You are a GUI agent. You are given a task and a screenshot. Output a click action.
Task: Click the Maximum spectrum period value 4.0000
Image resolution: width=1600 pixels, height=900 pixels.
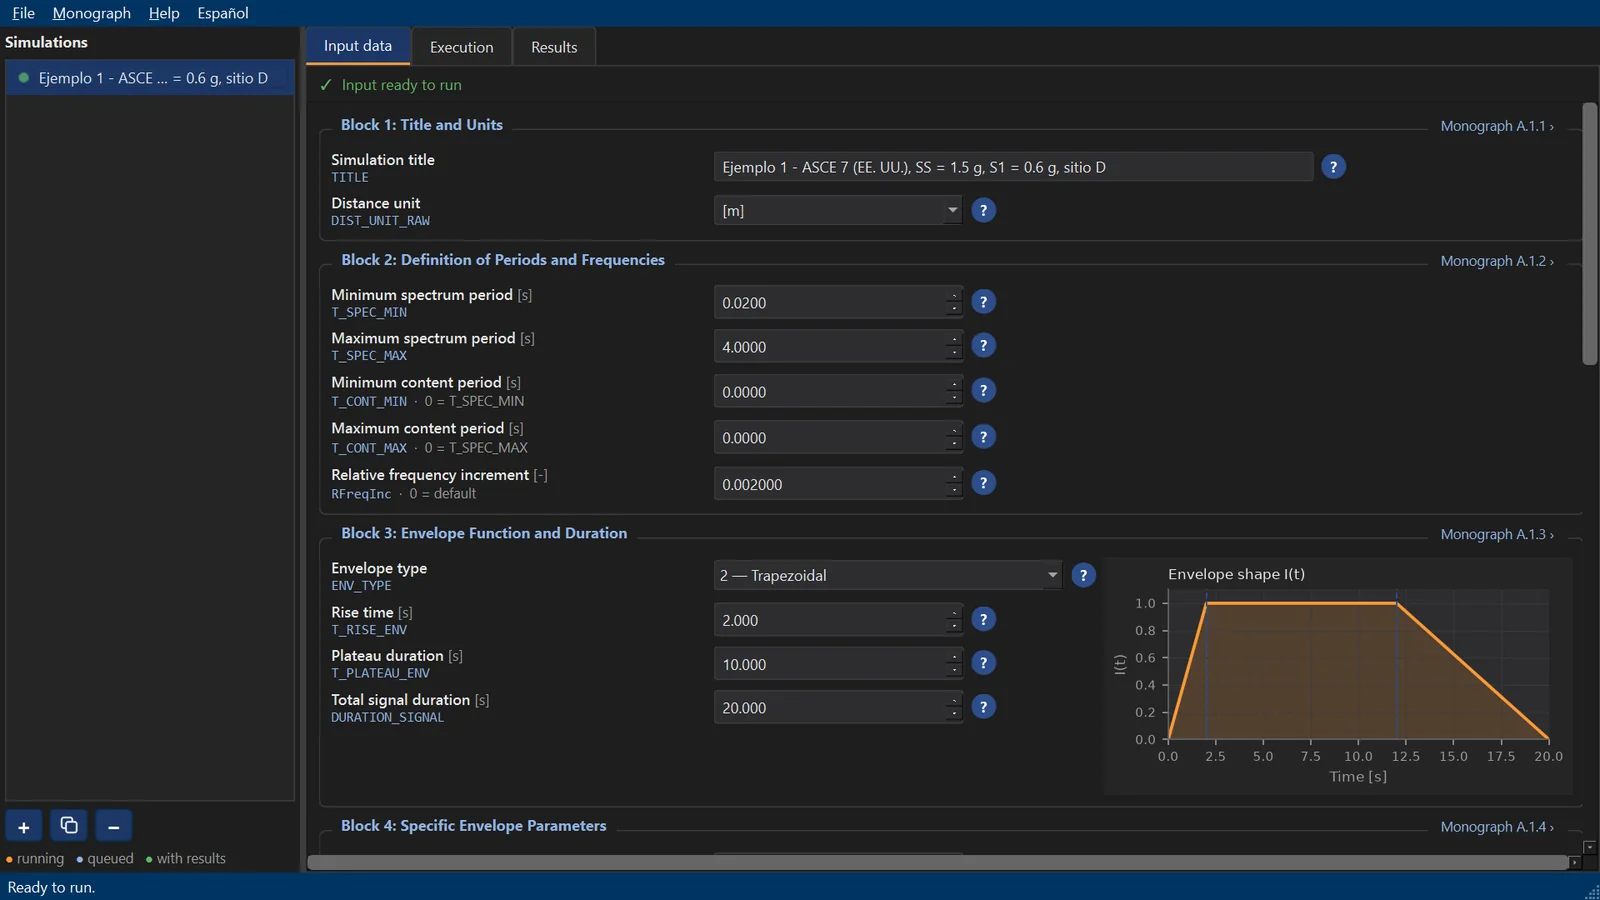(x=838, y=347)
